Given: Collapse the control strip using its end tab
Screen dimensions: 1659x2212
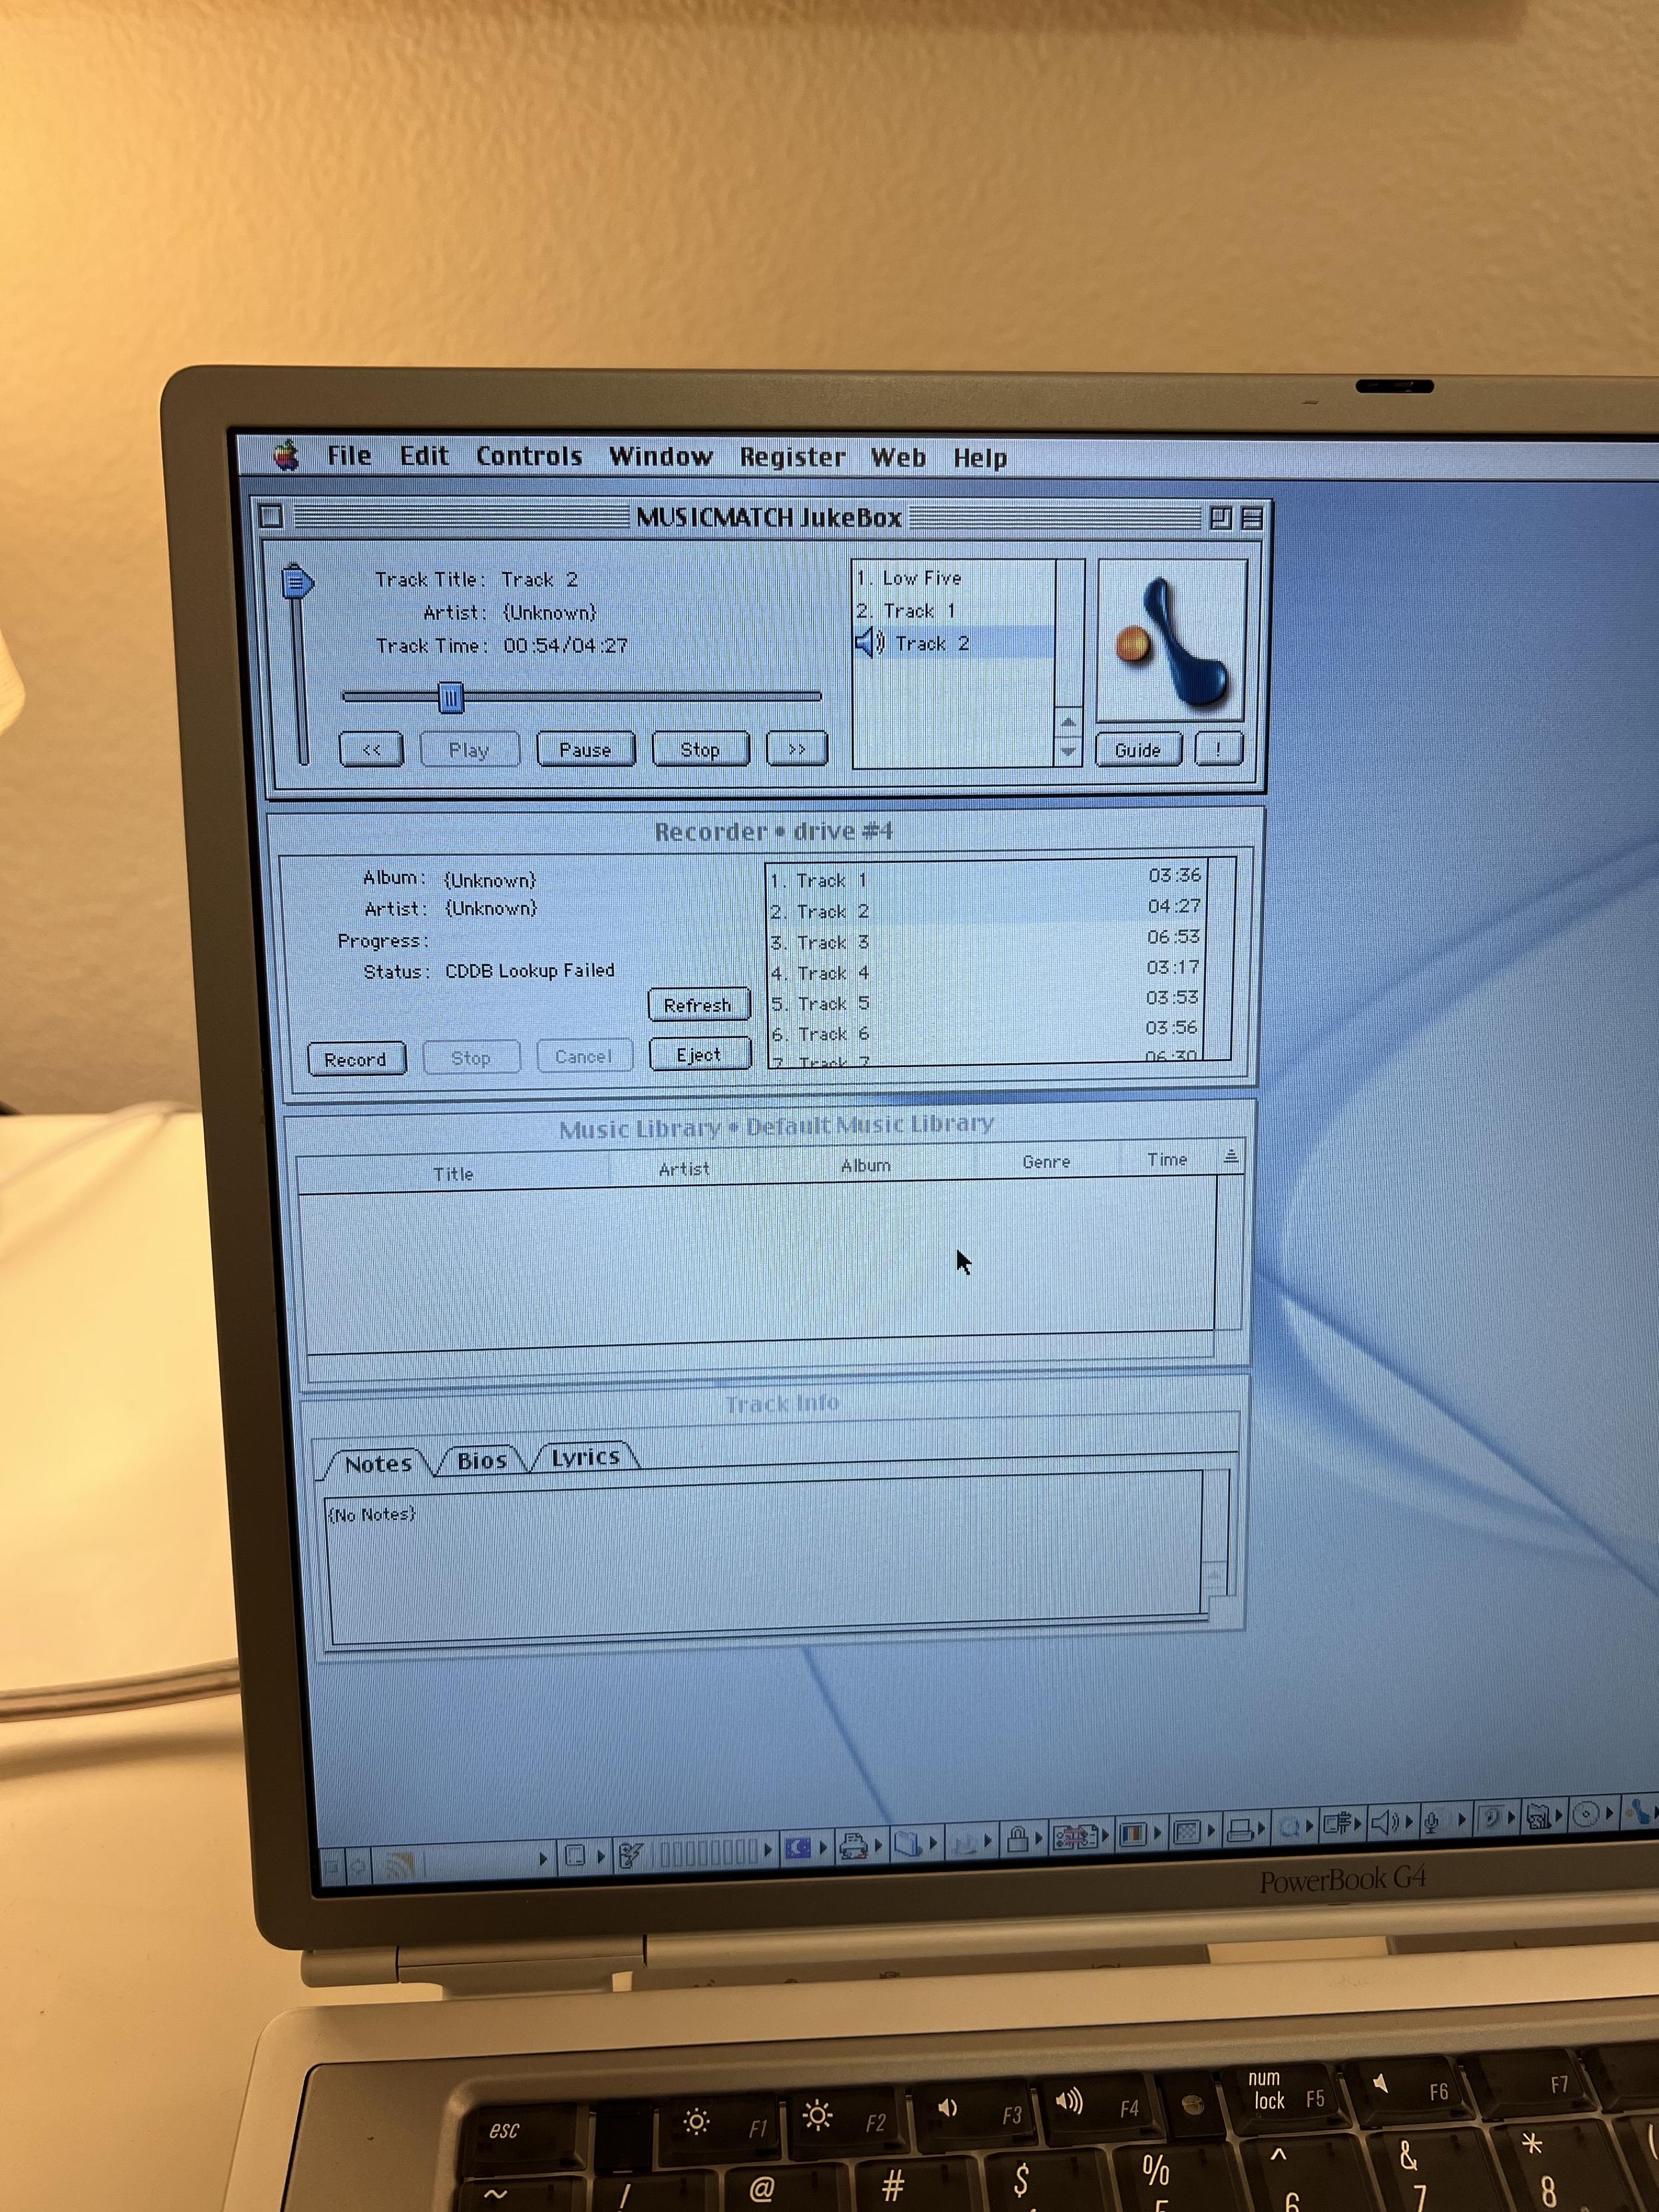Looking at the screenshot, I should click(334, 1867).
